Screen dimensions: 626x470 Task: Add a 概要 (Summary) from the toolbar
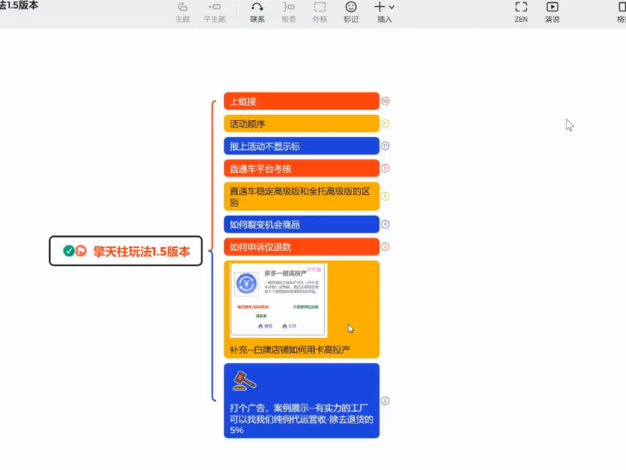tap(289, 11)
